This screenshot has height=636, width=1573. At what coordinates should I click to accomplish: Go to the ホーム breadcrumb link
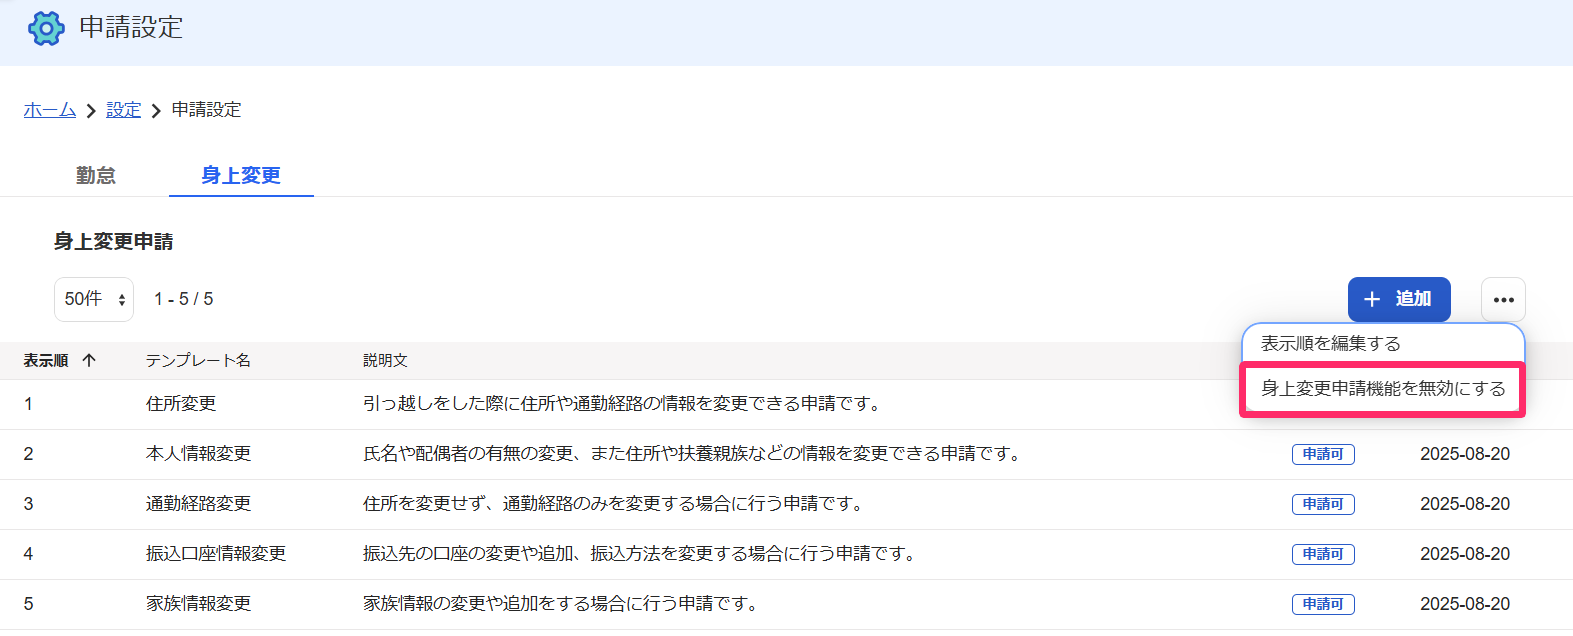pyautogui.click(x=50, y=110)
